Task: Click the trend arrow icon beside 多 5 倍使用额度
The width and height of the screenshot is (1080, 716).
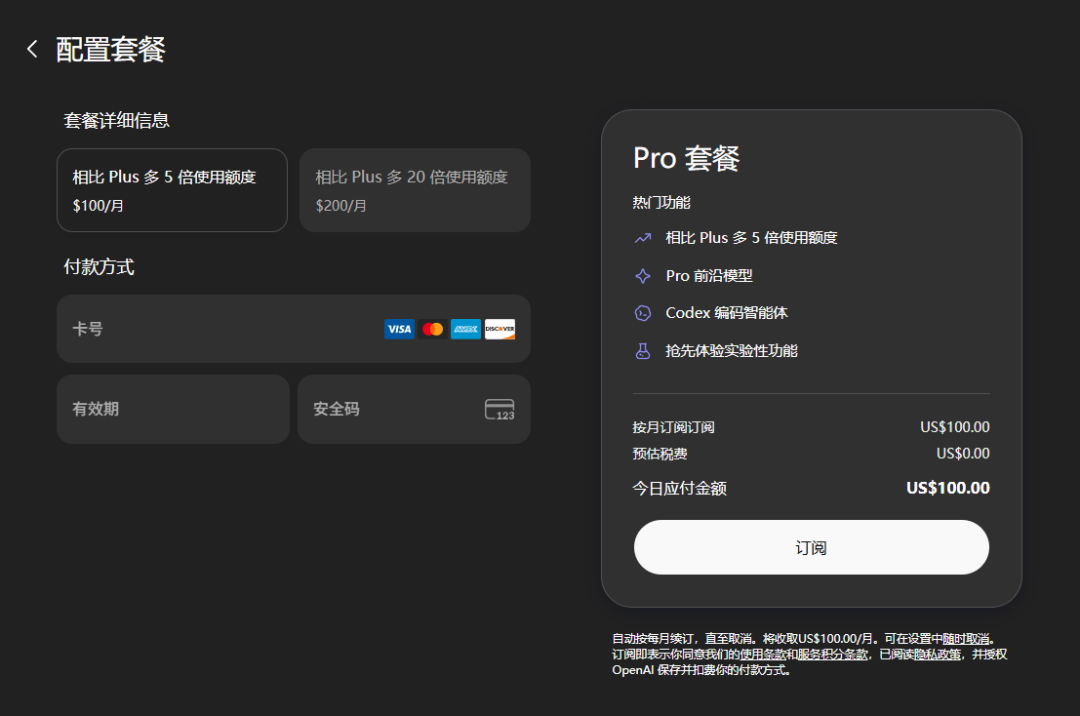Action: click(x=643, y=238)
